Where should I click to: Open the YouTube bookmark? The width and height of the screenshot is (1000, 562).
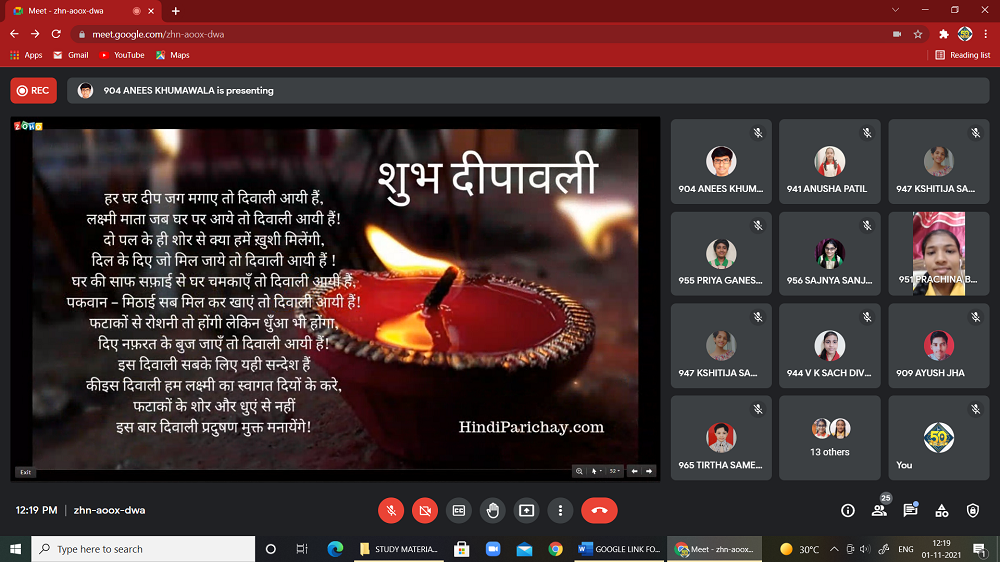point(122,55)
